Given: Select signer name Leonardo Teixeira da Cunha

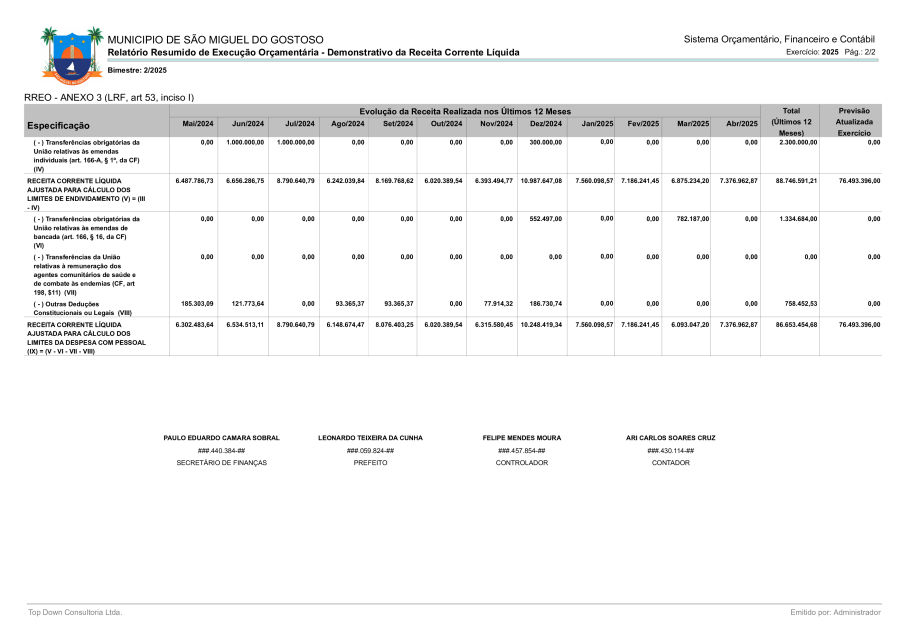Looking at the screenshot, I should (370, 438).
